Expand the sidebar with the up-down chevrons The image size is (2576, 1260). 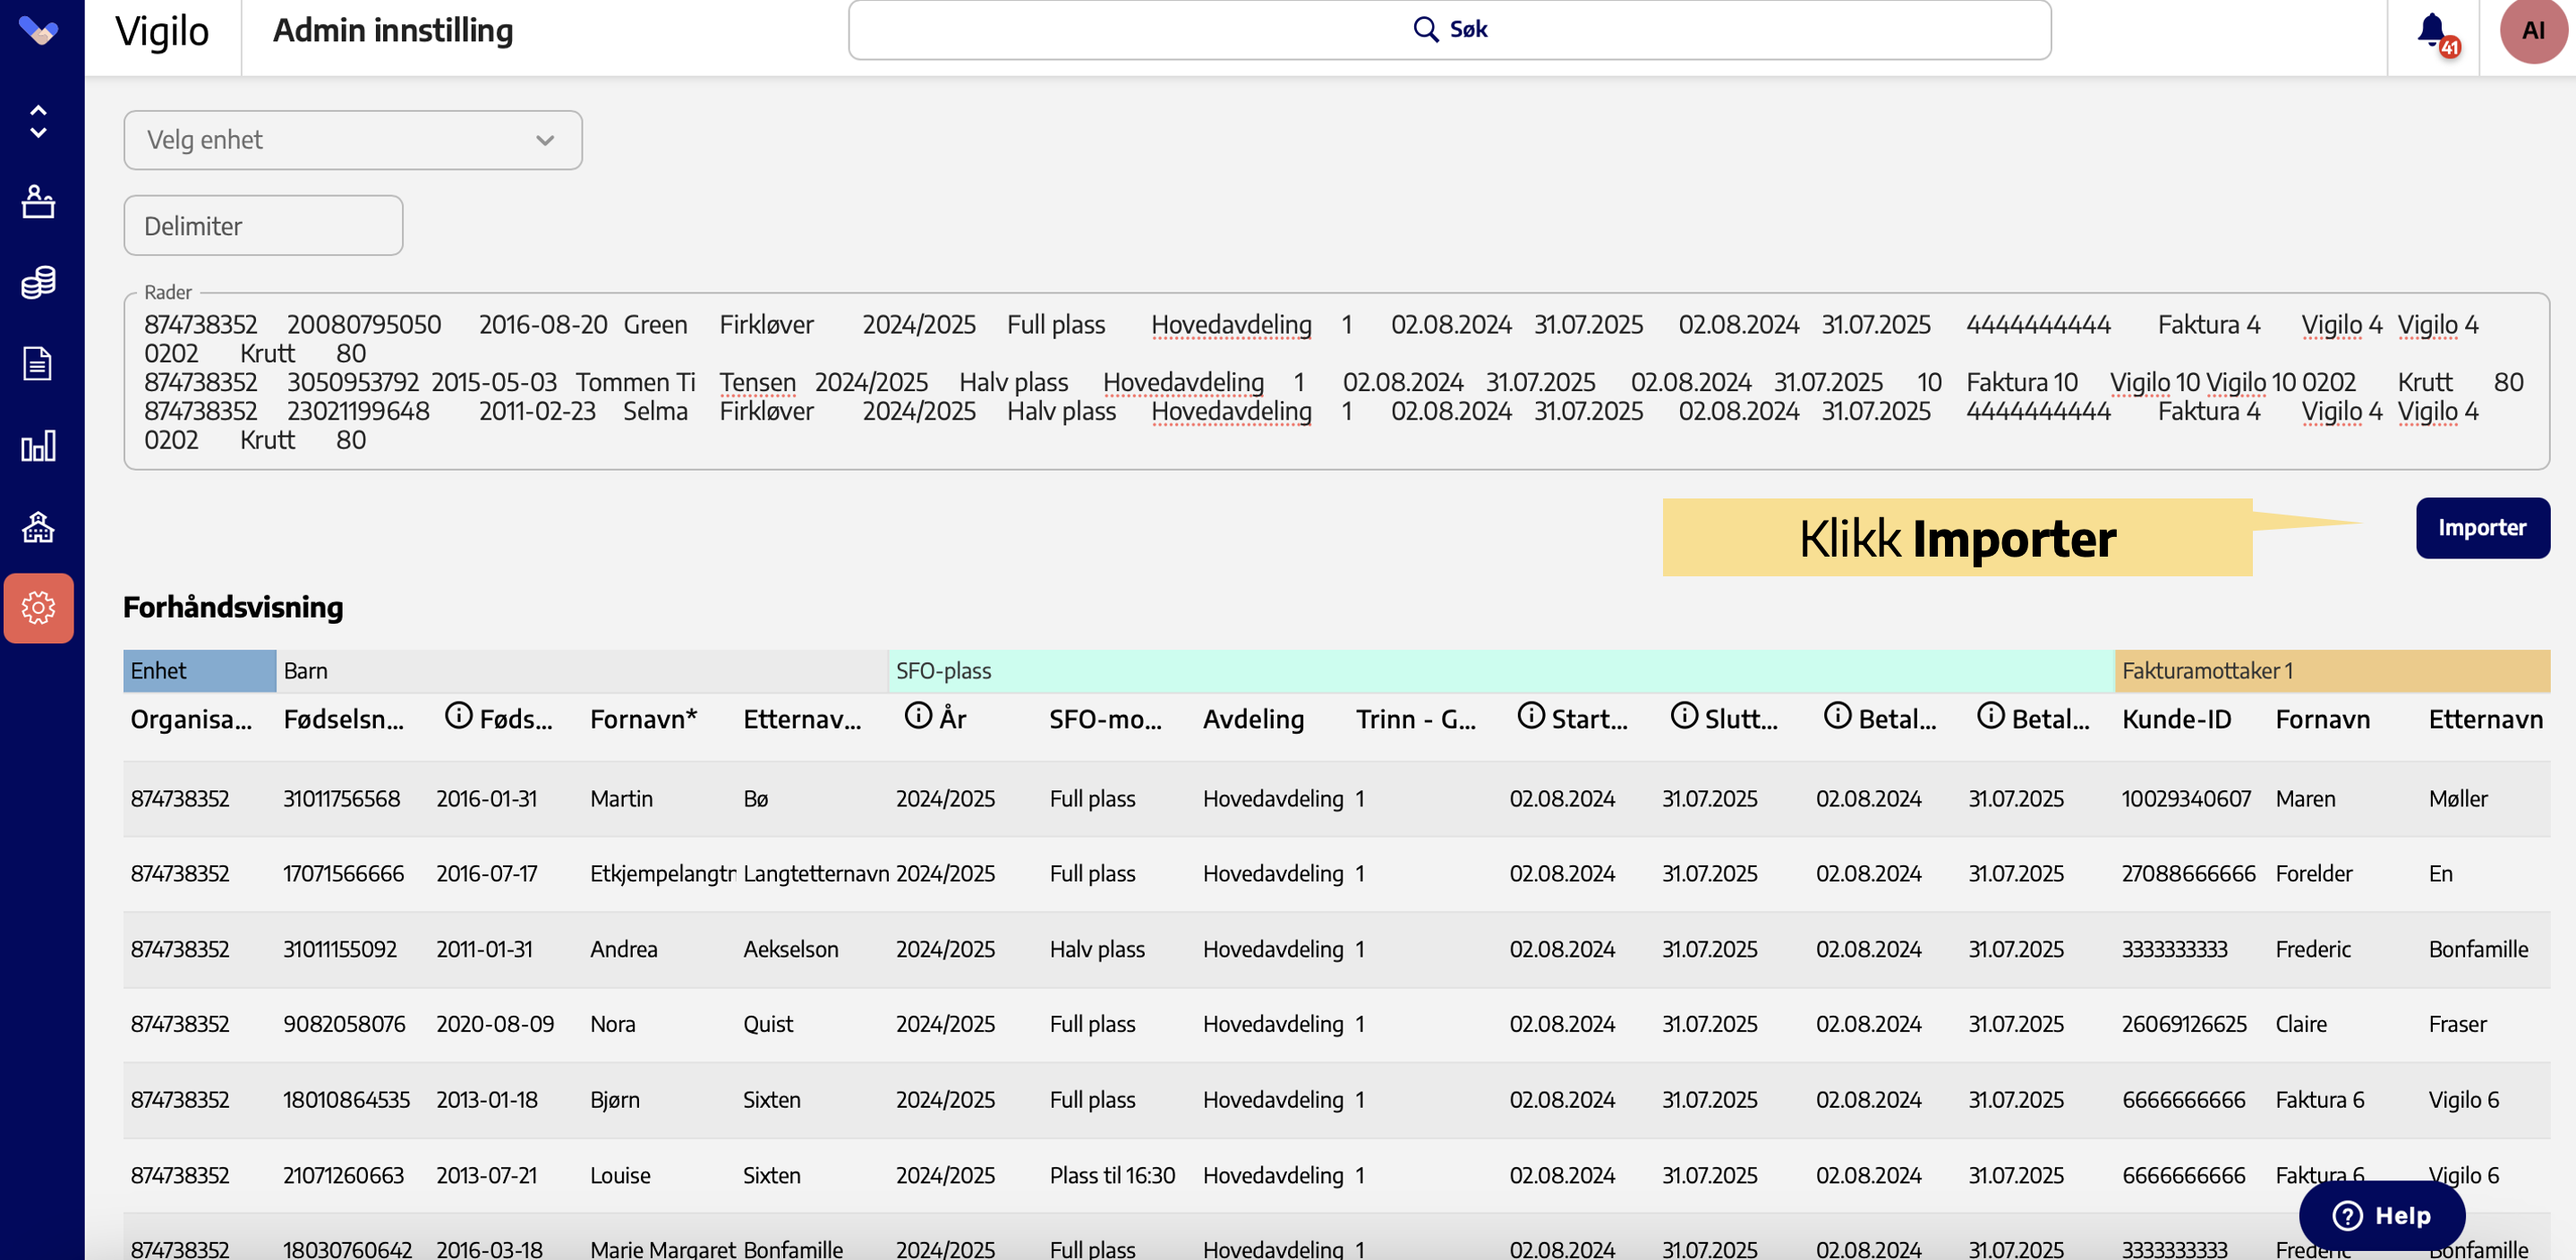coord(38,121)
